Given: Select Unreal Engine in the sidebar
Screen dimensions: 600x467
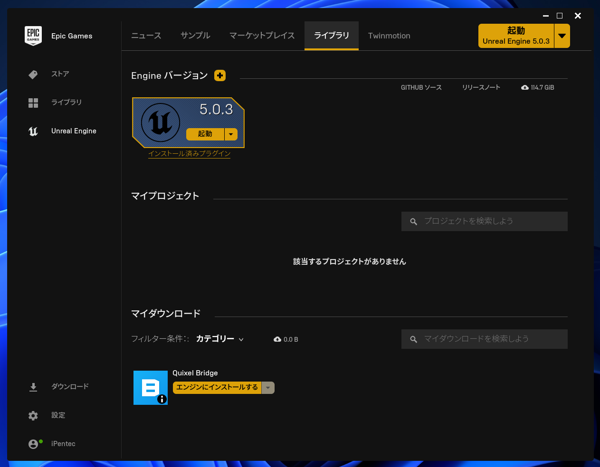Looking at the screenshot, I should [73, 131].
